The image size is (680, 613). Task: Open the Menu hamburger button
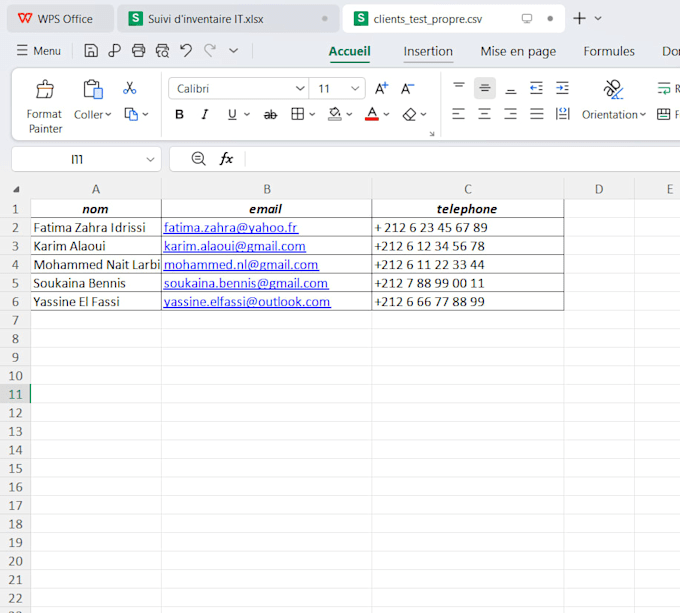pos(39,51)
